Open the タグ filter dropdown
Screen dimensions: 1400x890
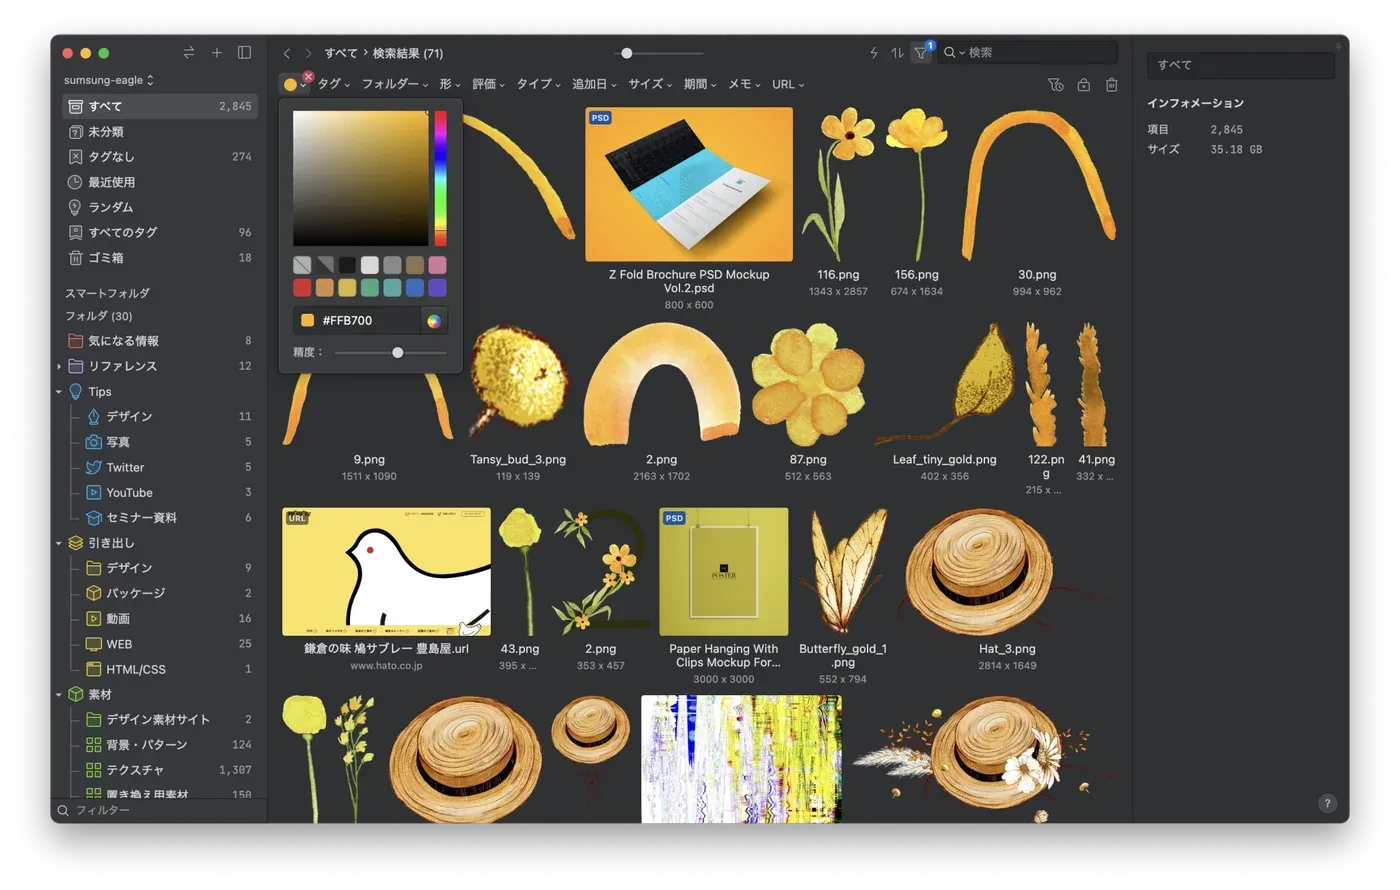coord(334,85)
